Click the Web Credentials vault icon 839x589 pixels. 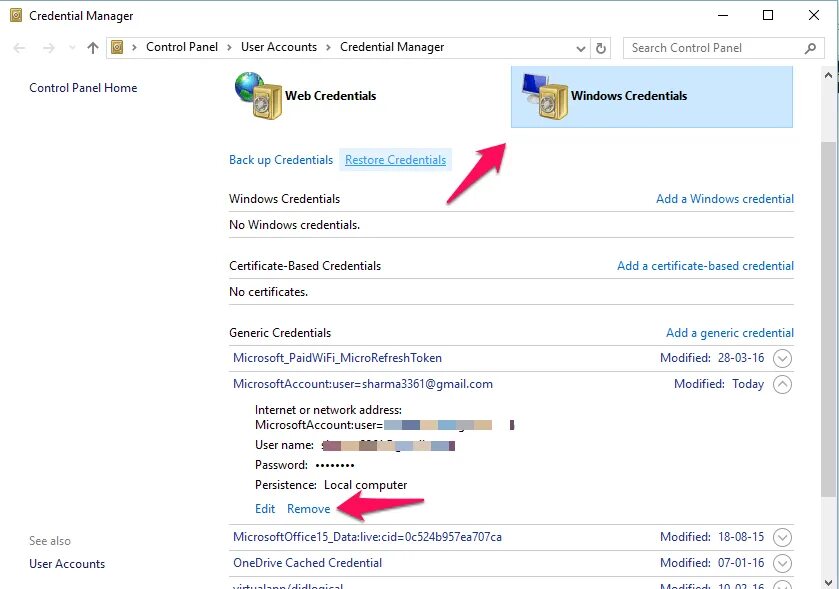tap(258, 96)
